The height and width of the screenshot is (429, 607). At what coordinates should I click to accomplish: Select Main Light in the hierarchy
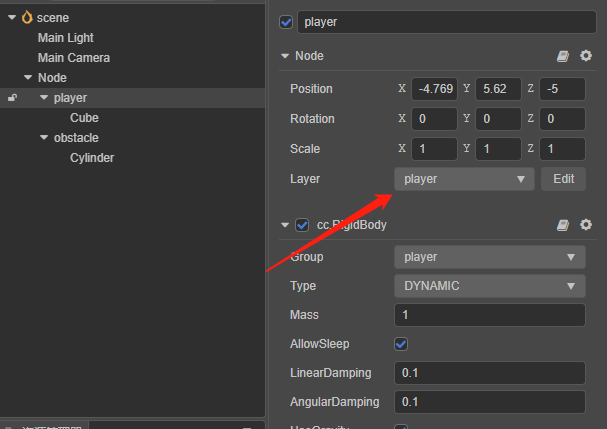(x=66, y=38)
